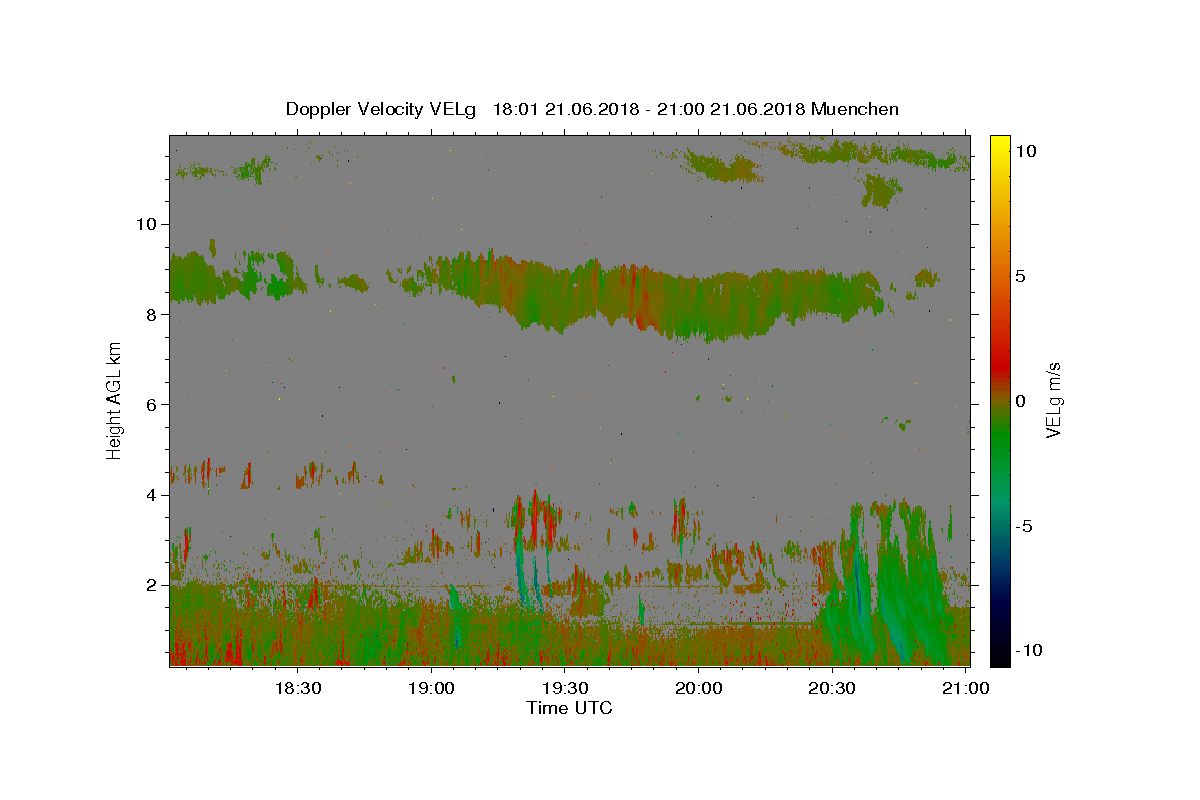Click the 21:00 time tick label
This screenshot has width=1200, height=800.
[965, 688]
